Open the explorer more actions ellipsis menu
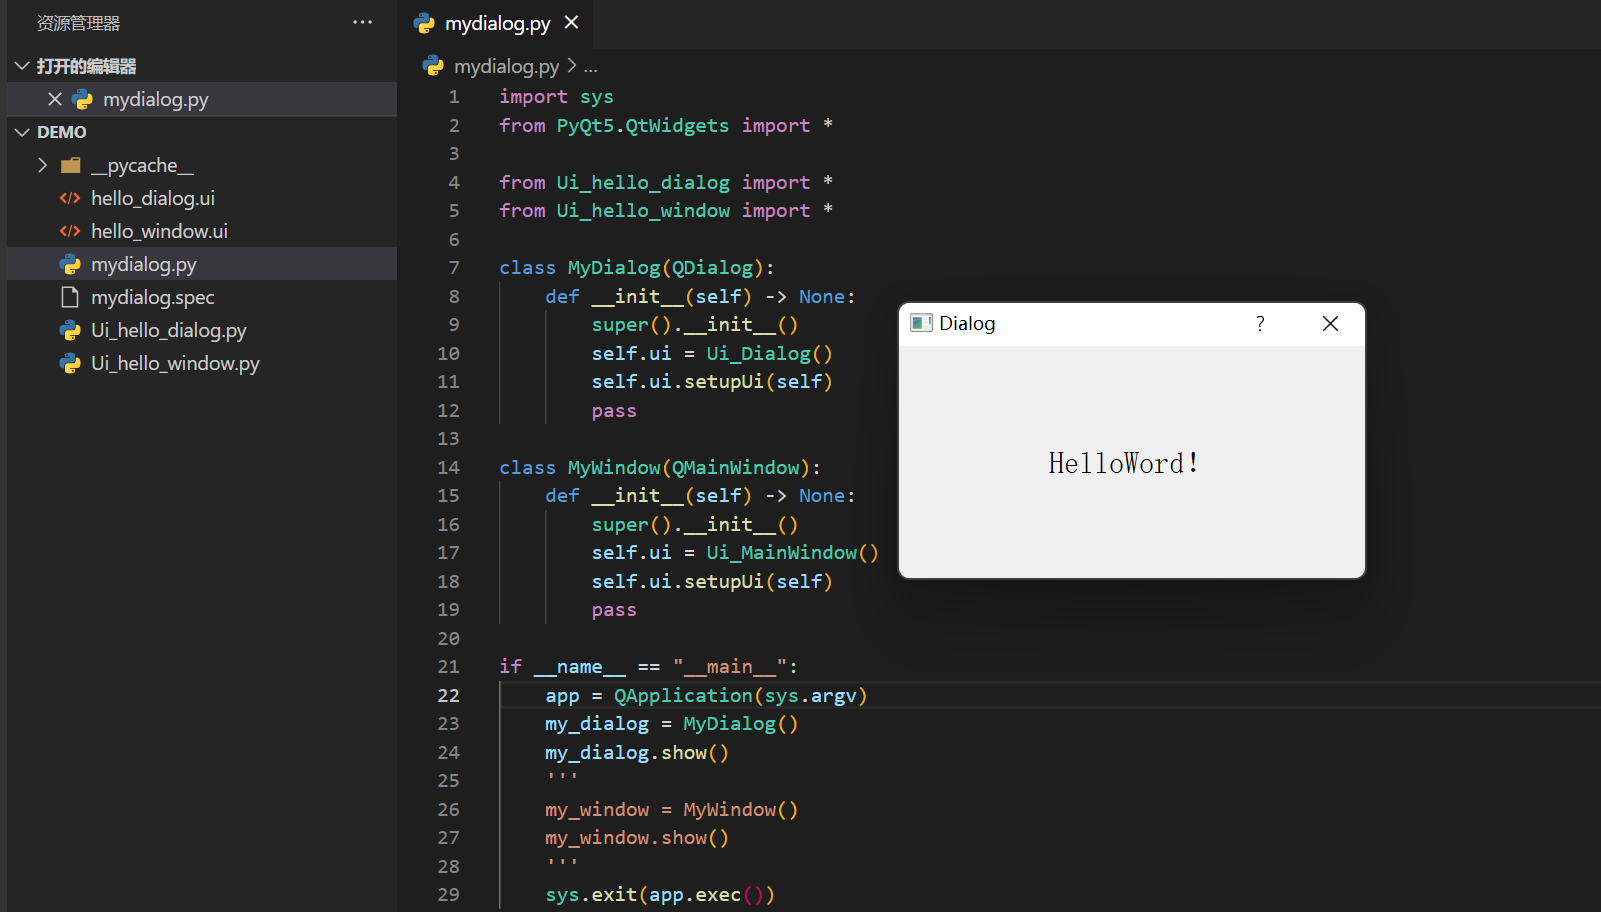 [362, 22]
